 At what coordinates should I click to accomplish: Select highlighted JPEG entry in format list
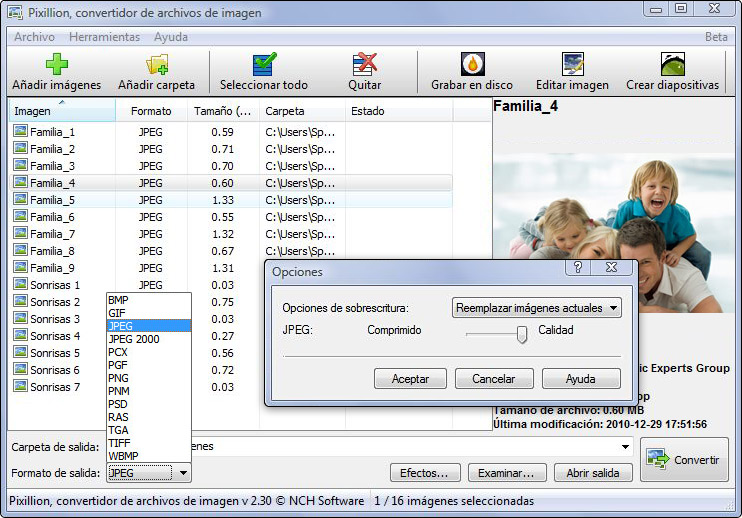(x=149, y=326)
